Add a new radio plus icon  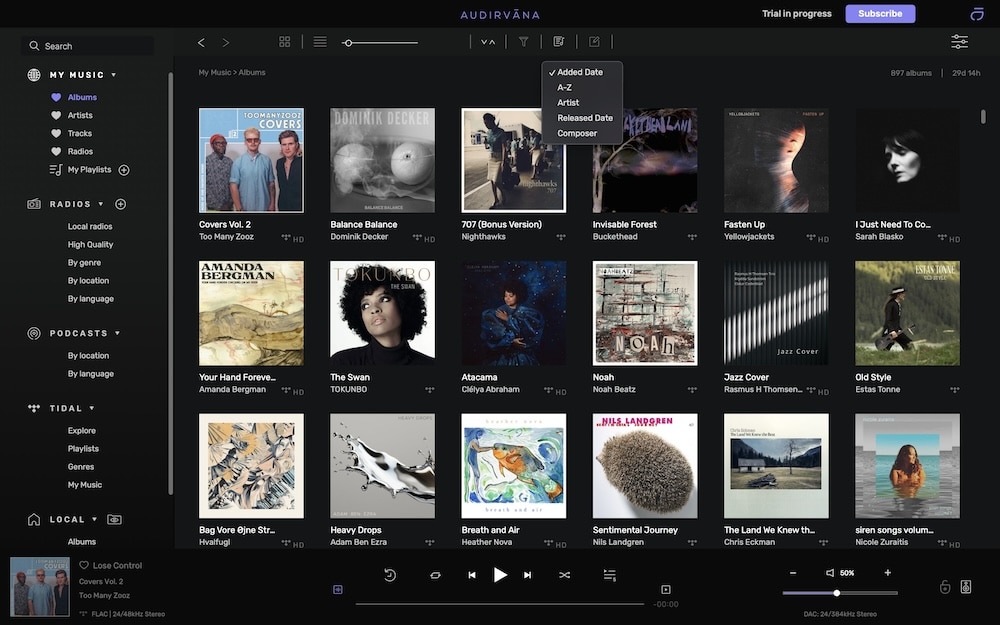point(121,204)
